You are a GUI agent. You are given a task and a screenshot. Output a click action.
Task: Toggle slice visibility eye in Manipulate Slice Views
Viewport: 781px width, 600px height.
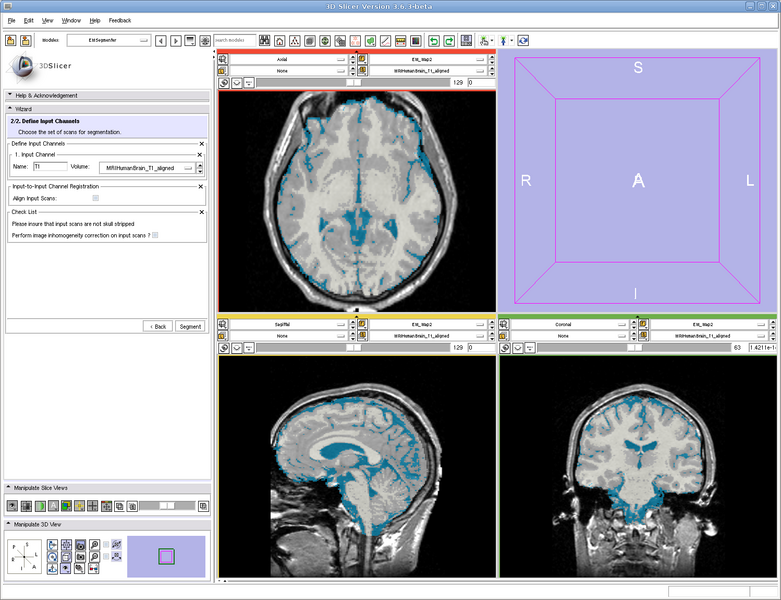pyautogui.click(x=12, y=506)
